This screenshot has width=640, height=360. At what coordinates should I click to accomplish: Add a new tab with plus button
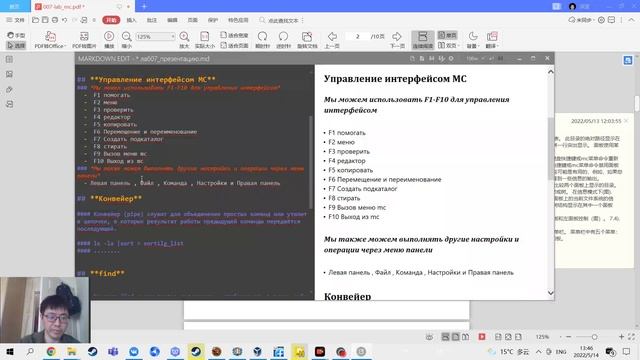[x=144, y=6]
